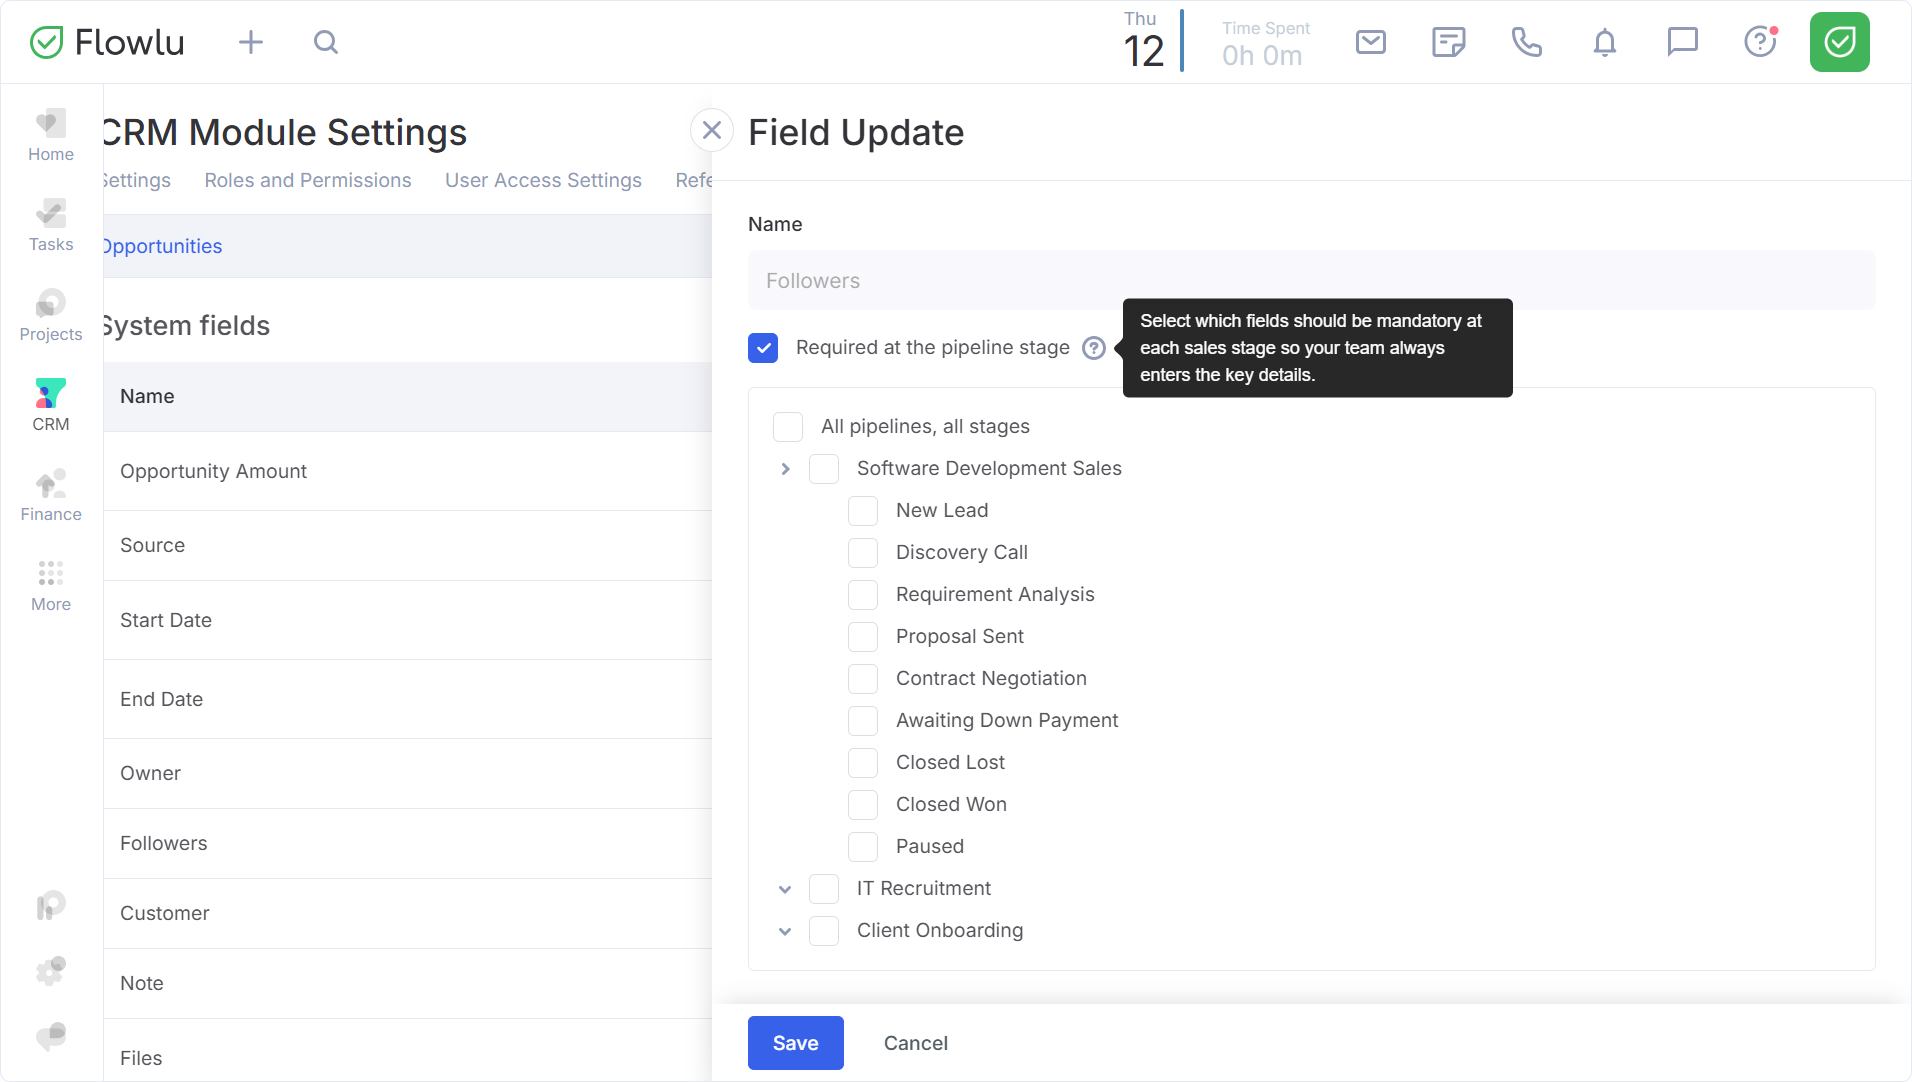This screenshot has height=1082, width=1912.
Task: Expand the Client Onboarding pipeline
Action: [x=785, y=931]
